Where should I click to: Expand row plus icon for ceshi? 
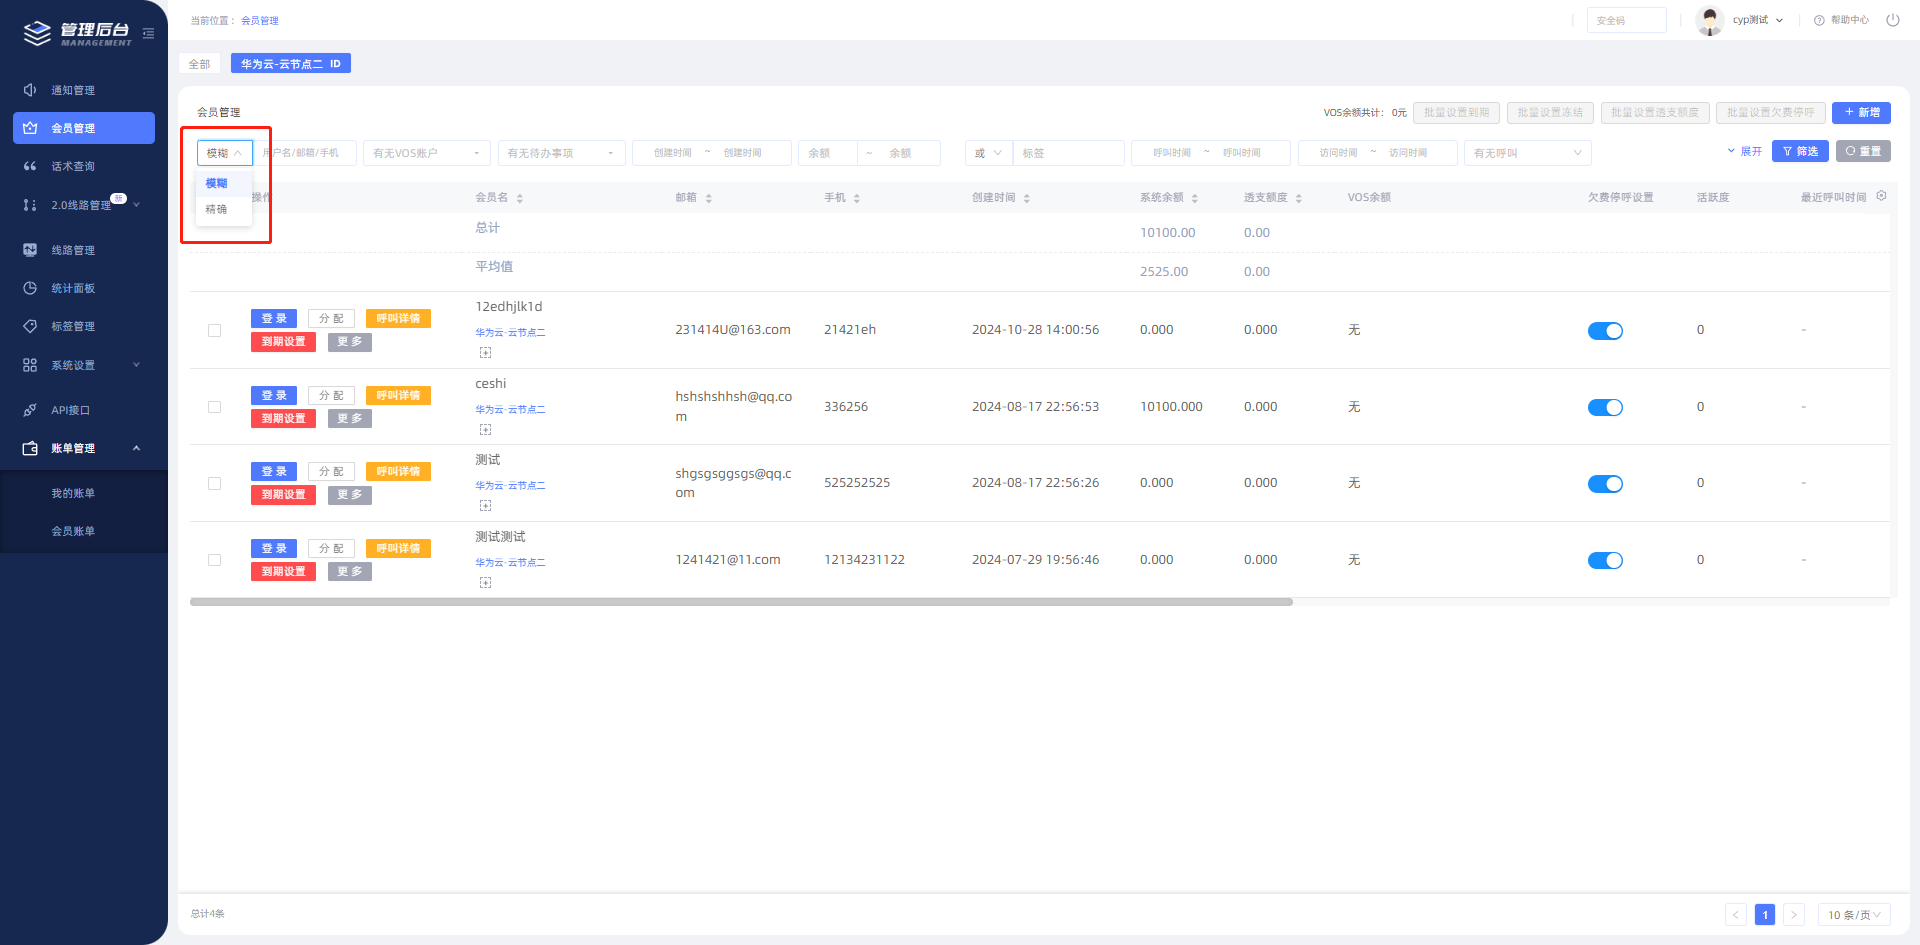485,429
